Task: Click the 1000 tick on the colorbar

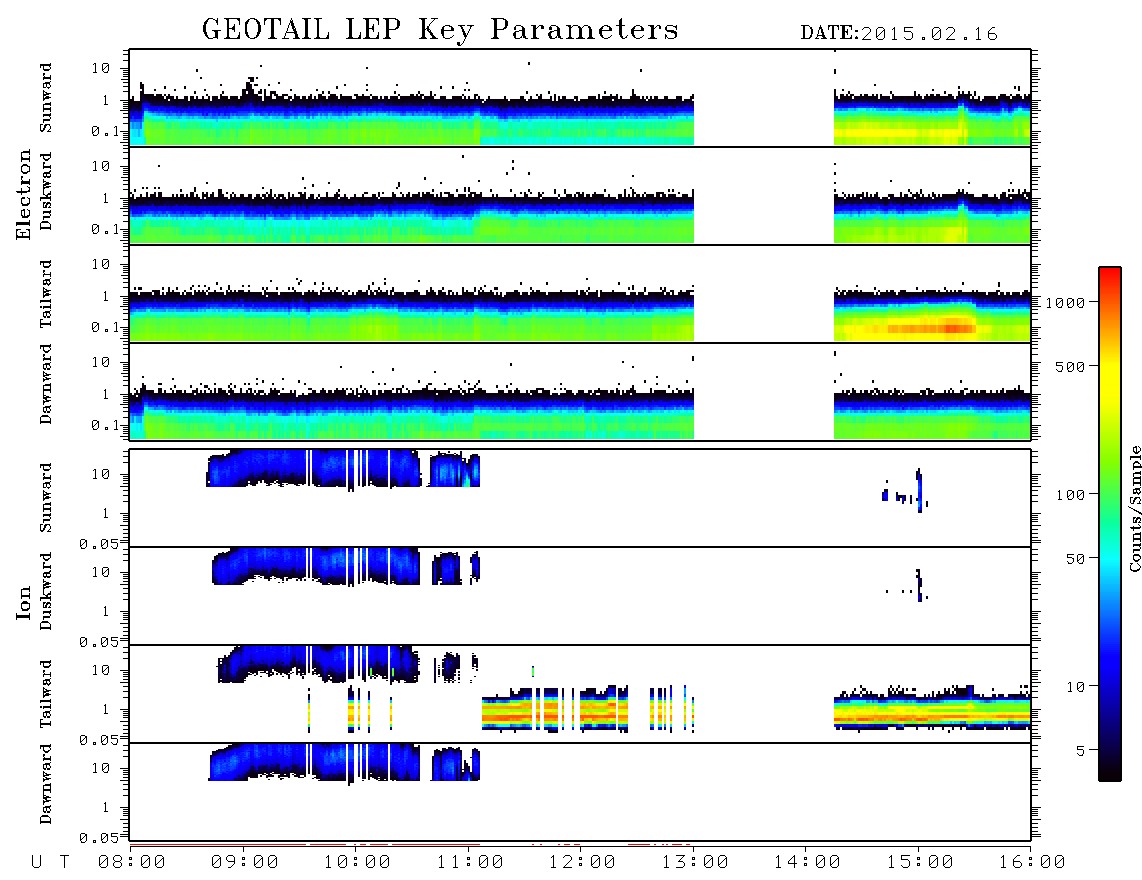Action: [1066, 302]
